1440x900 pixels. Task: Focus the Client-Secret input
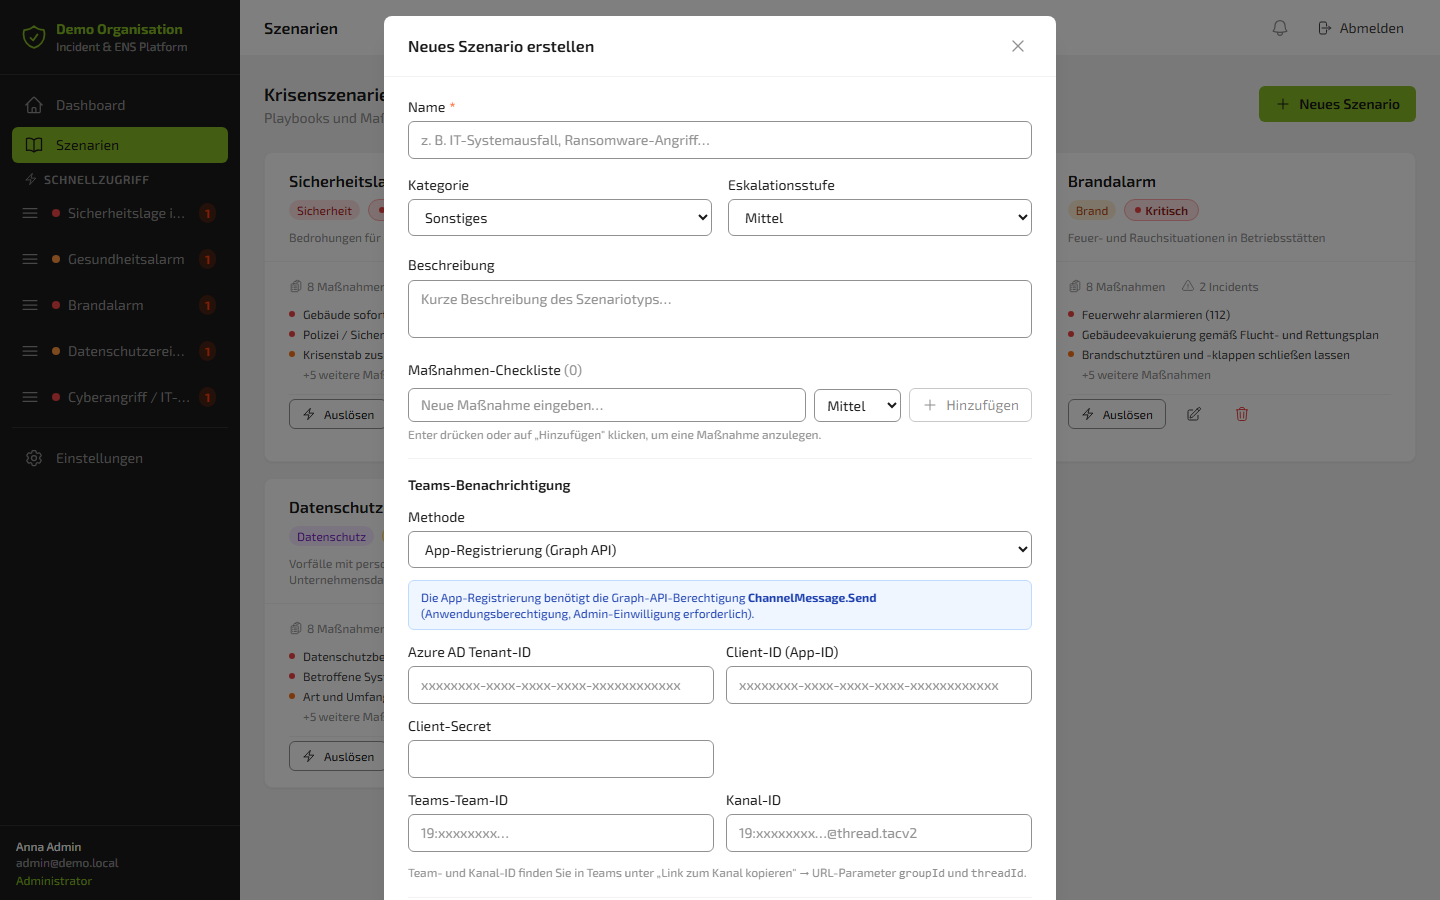pos(561,759)
